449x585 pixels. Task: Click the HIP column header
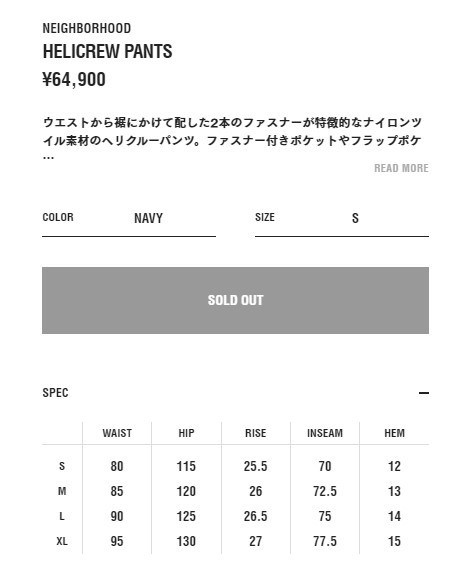[x=186, y=433]
